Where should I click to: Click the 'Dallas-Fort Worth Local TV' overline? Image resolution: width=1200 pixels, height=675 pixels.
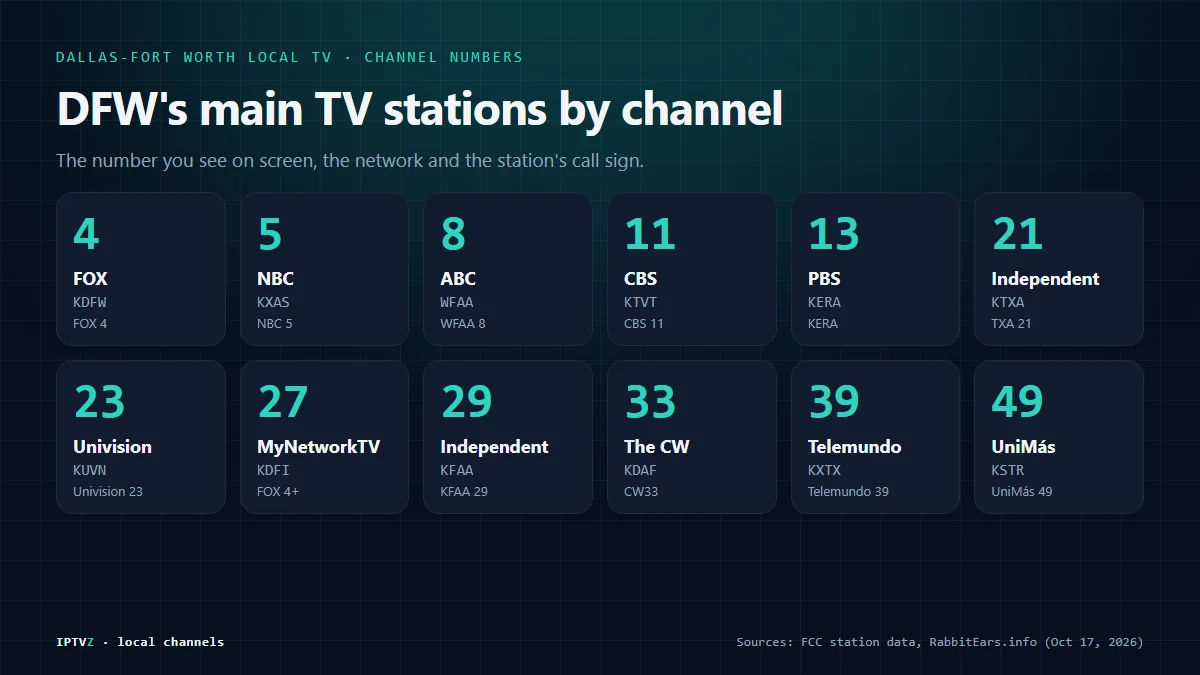tap(193, 57)
